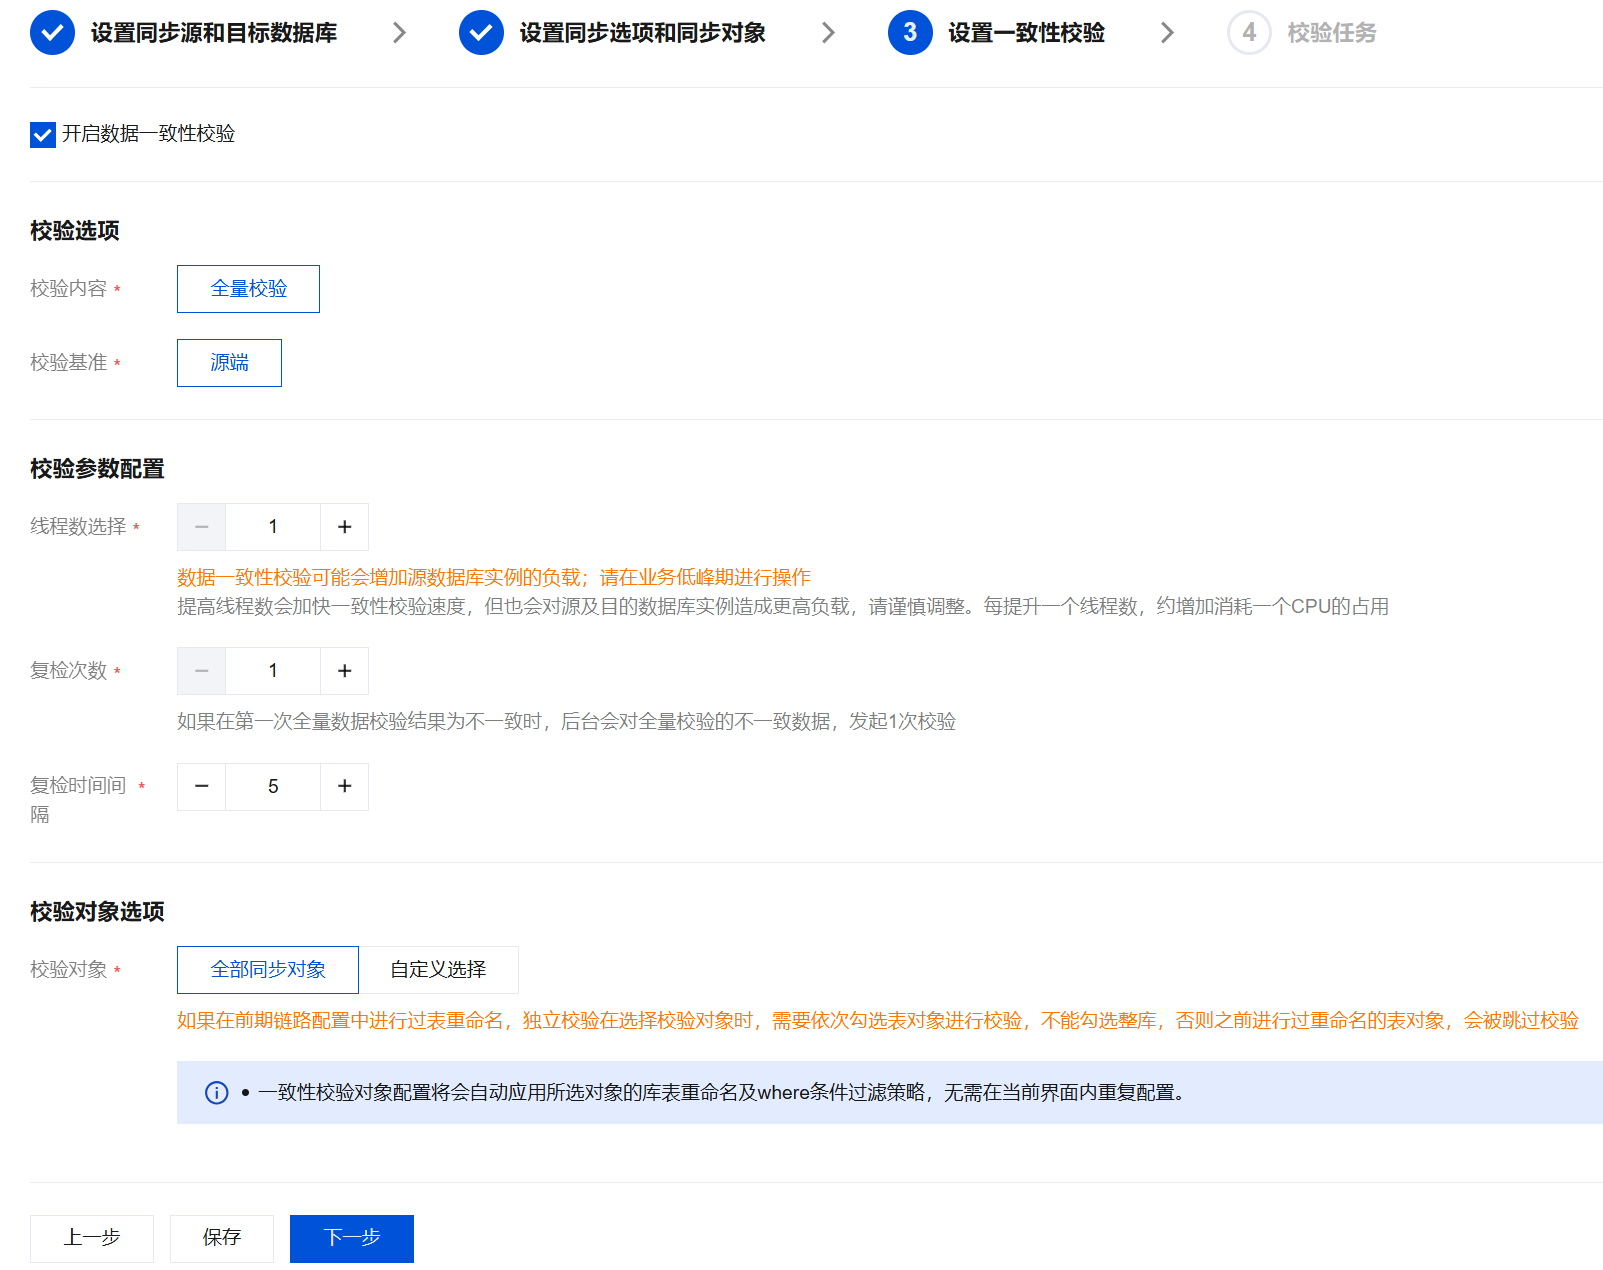Click the step 4 number circle
Image resolution: width=1603 pixels, height=1270 pixels.
1249,33
